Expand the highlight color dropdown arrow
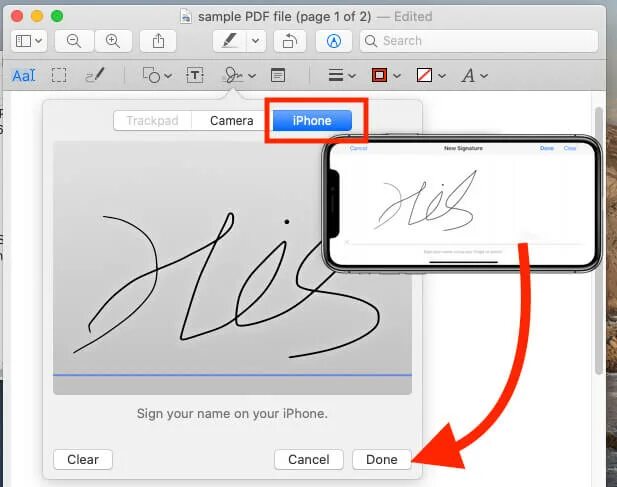617x487 pixels. tap(256, 41)
